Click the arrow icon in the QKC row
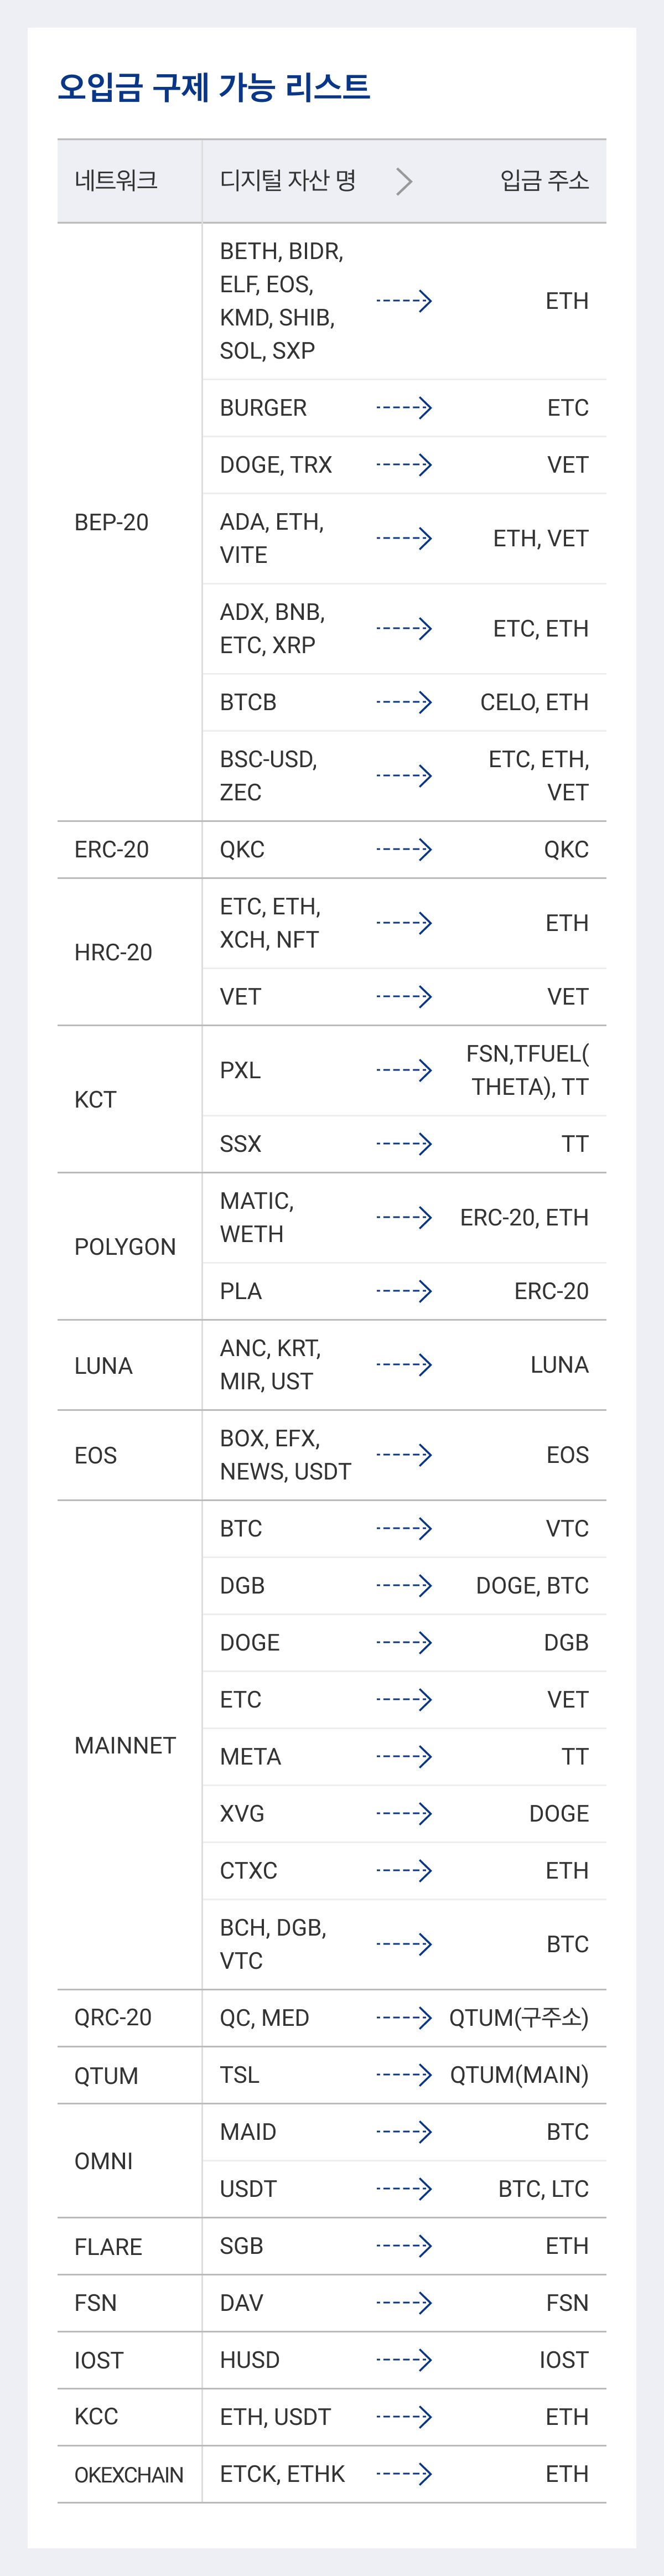 pos(404,849)
